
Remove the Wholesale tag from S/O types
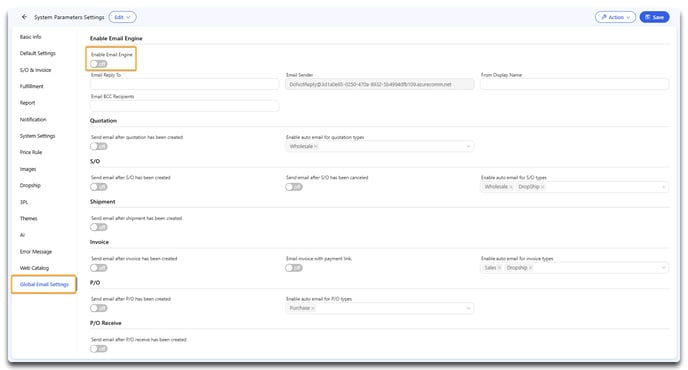[x=511, y=187]
